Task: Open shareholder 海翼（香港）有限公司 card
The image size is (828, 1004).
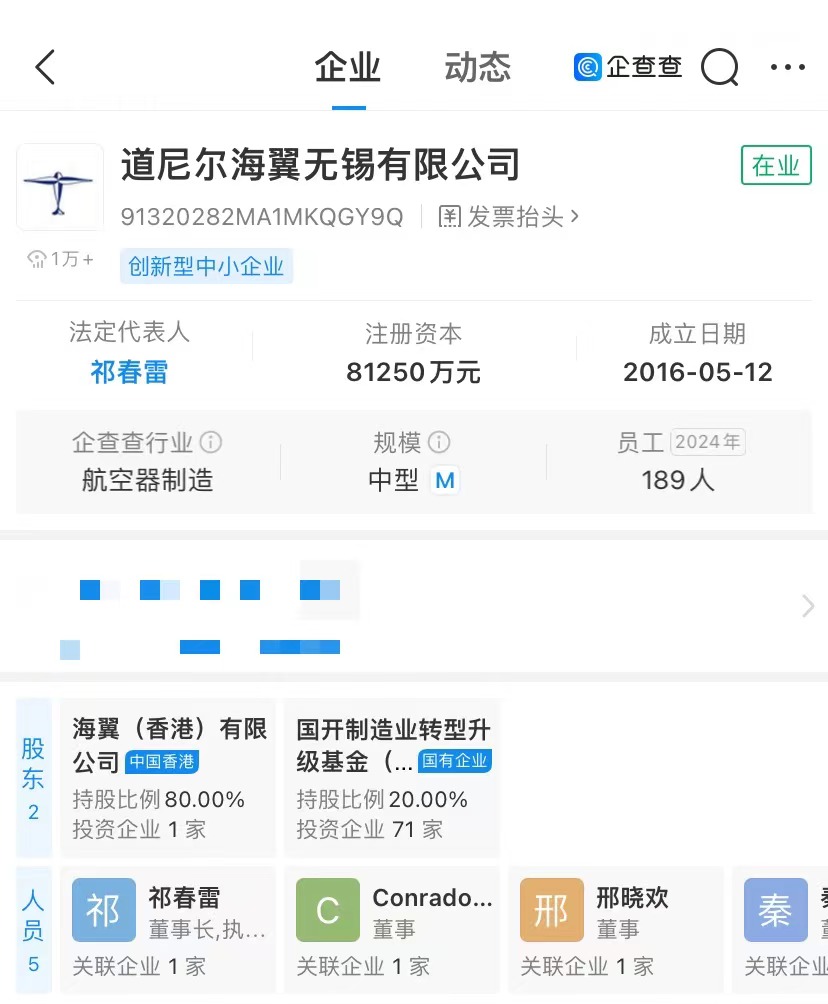Action: coord(168,779)
